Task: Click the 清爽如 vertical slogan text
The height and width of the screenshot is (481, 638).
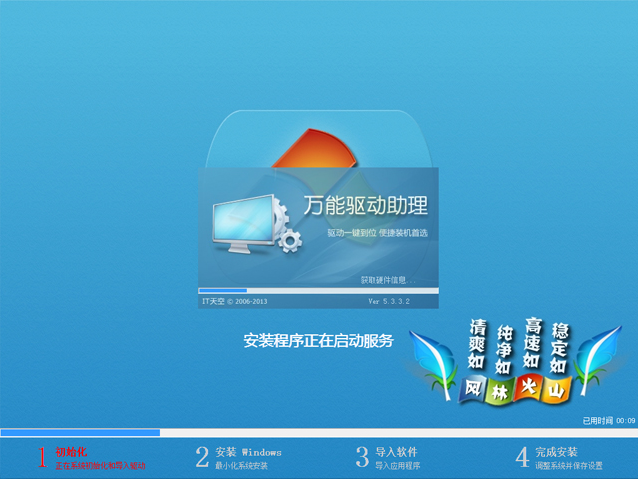Action: coord(477,344)
